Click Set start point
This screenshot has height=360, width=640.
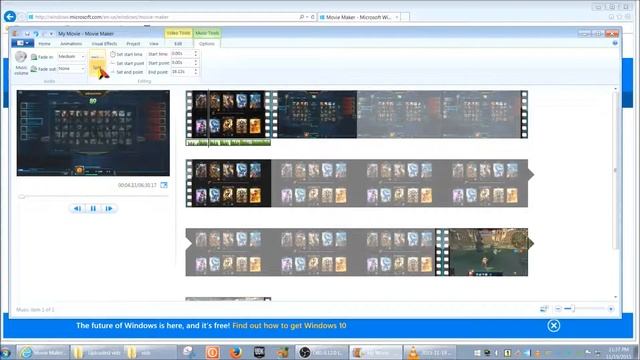pos(127,63)
